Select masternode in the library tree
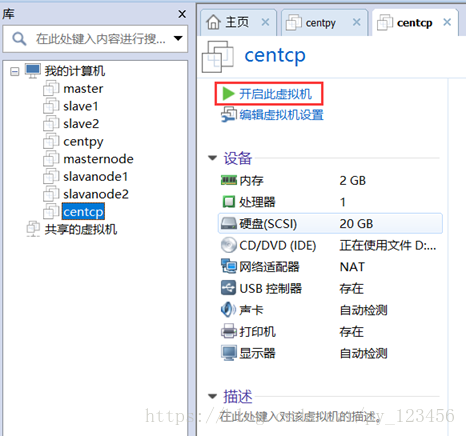 (x=98, y=159)
